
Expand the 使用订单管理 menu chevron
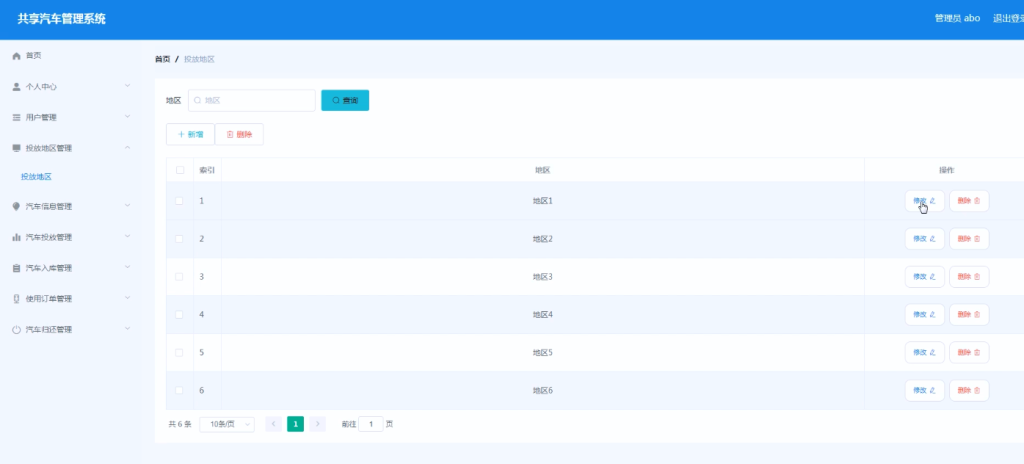127,297
